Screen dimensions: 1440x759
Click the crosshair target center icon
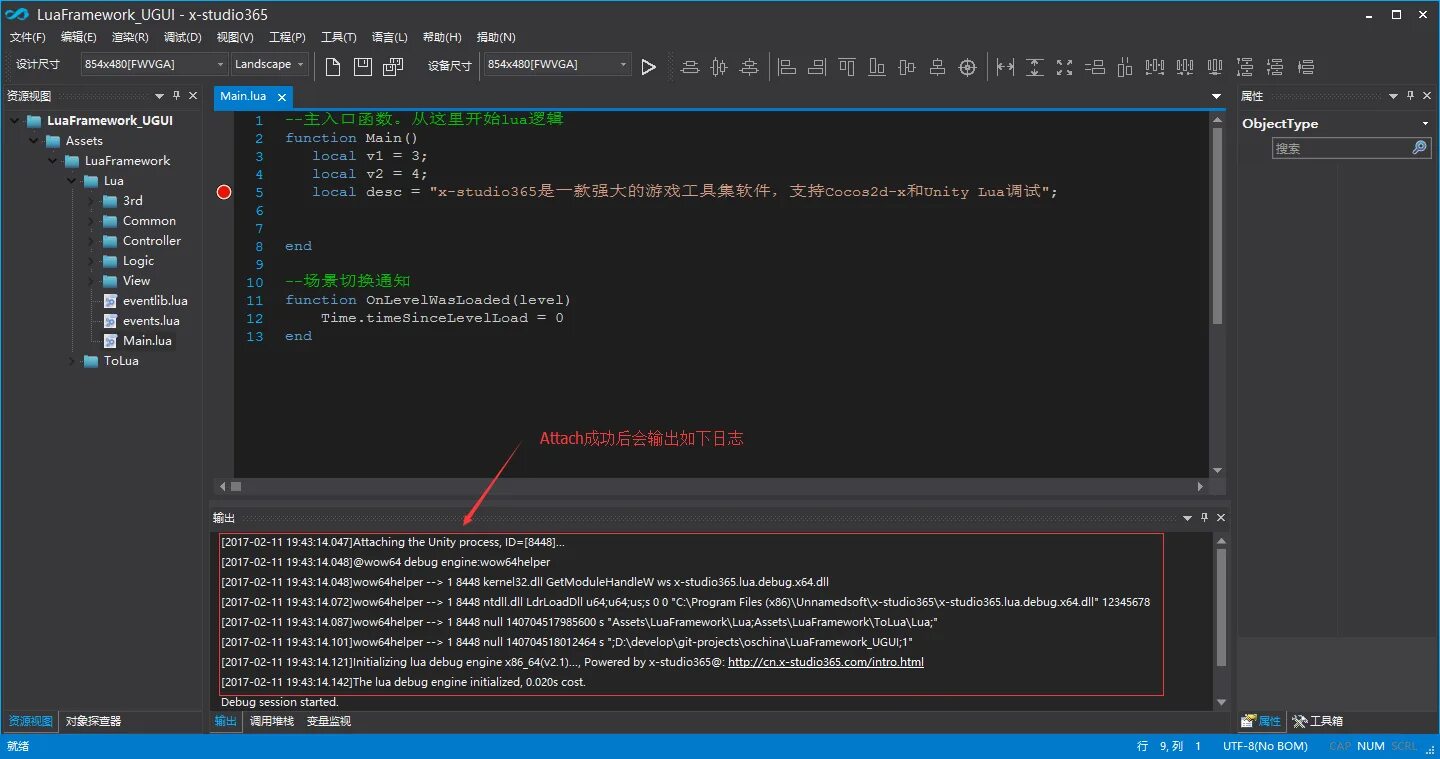pos(967,67)
